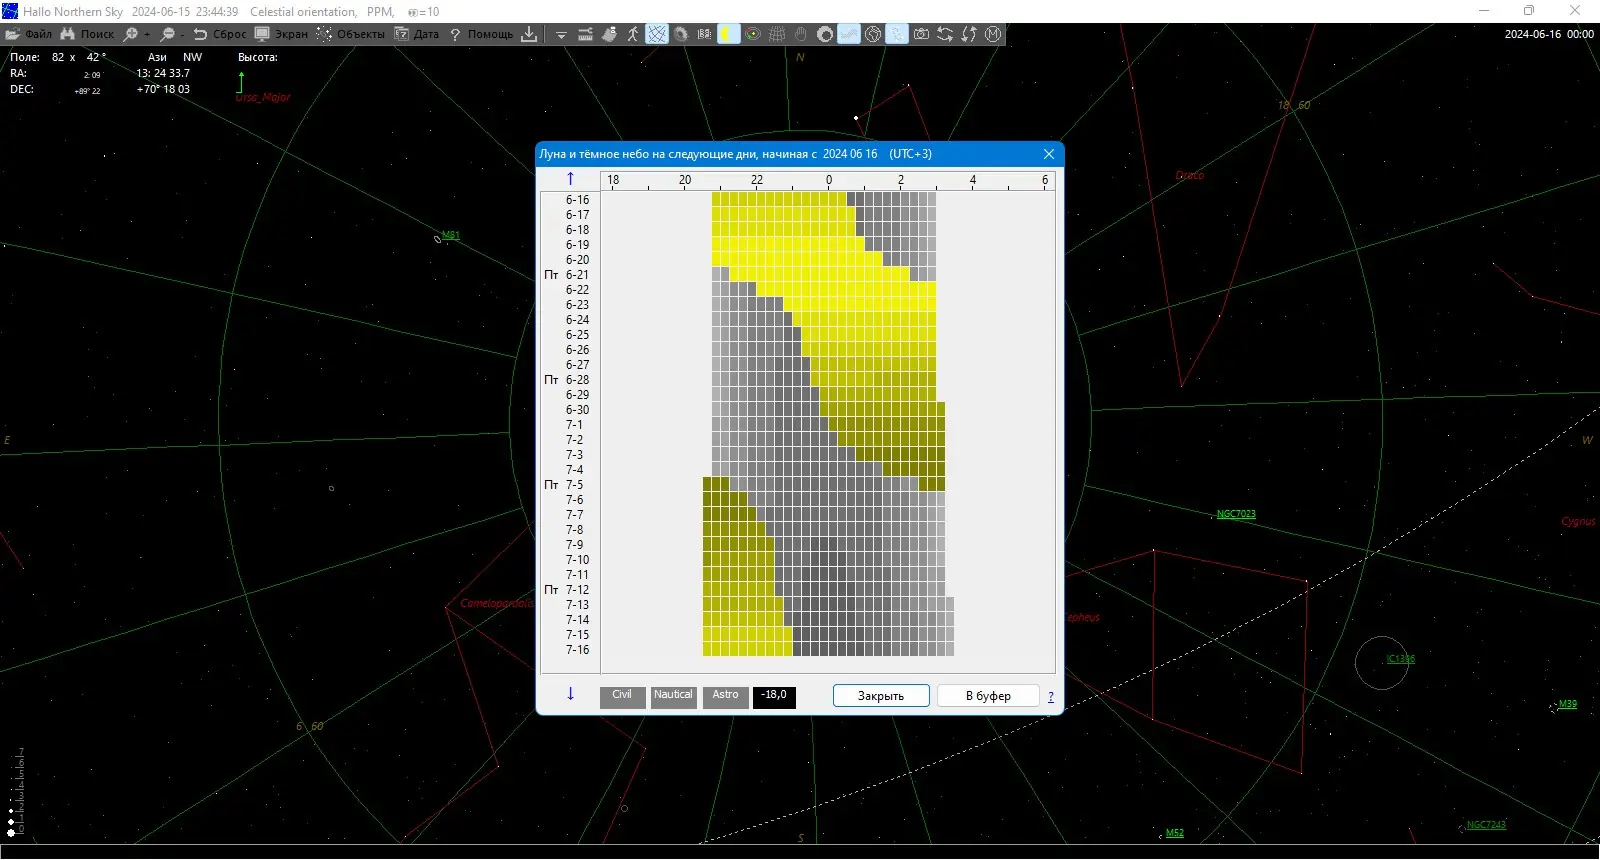1600x860 pixels.
Task: Toggle the constellation lines icon
Action: (657, 34)
